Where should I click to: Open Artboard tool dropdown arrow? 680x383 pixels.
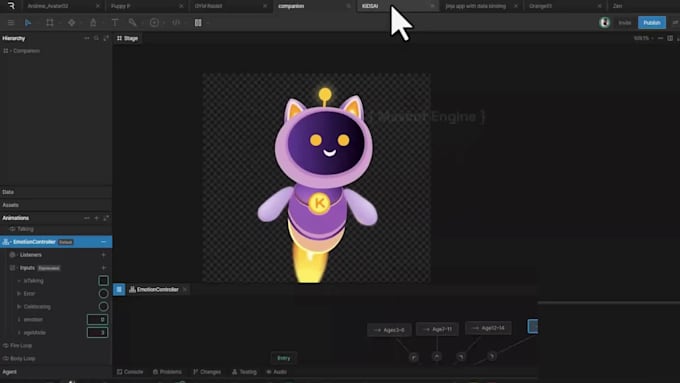click(x=59, y=23)
